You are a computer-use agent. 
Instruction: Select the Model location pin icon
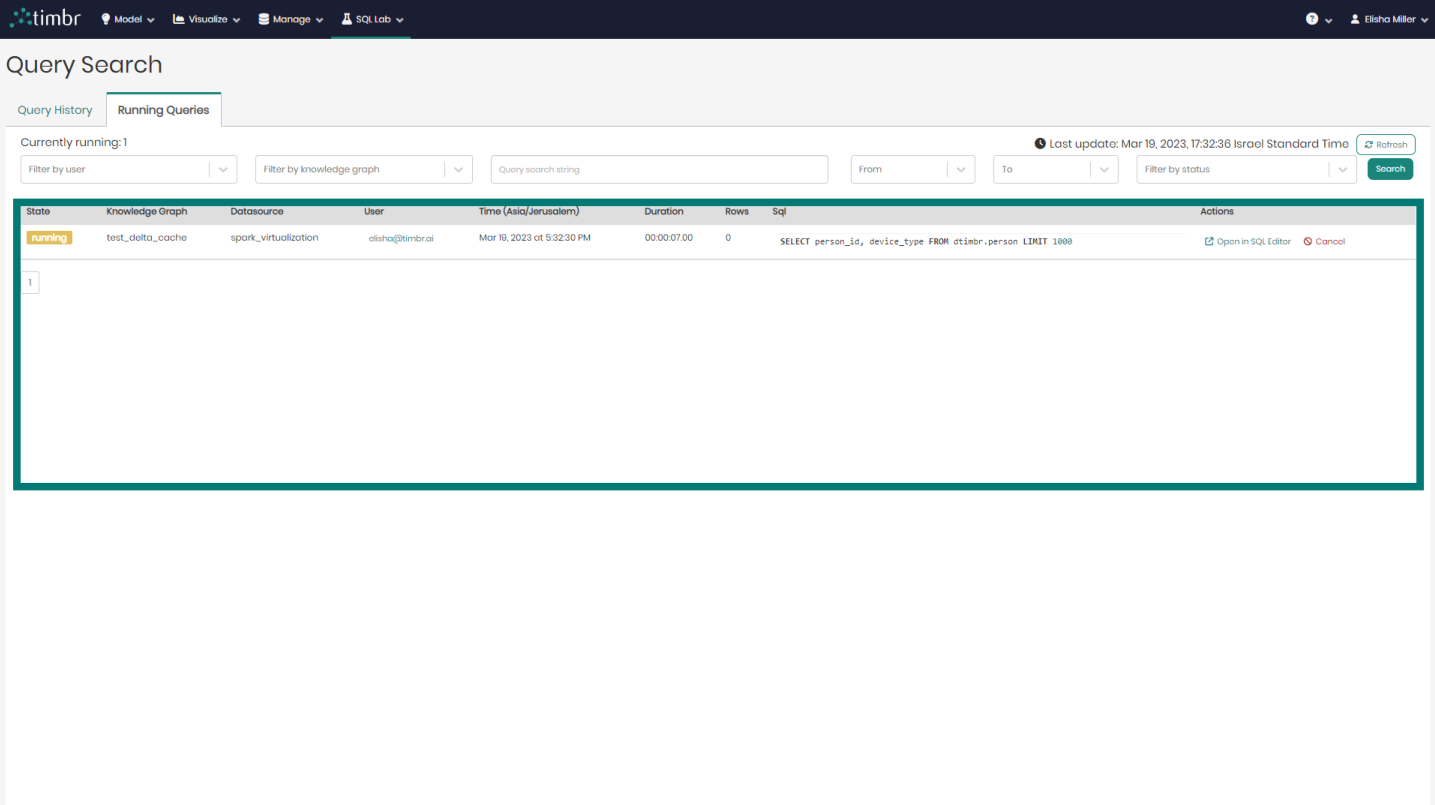coord(104,18)
